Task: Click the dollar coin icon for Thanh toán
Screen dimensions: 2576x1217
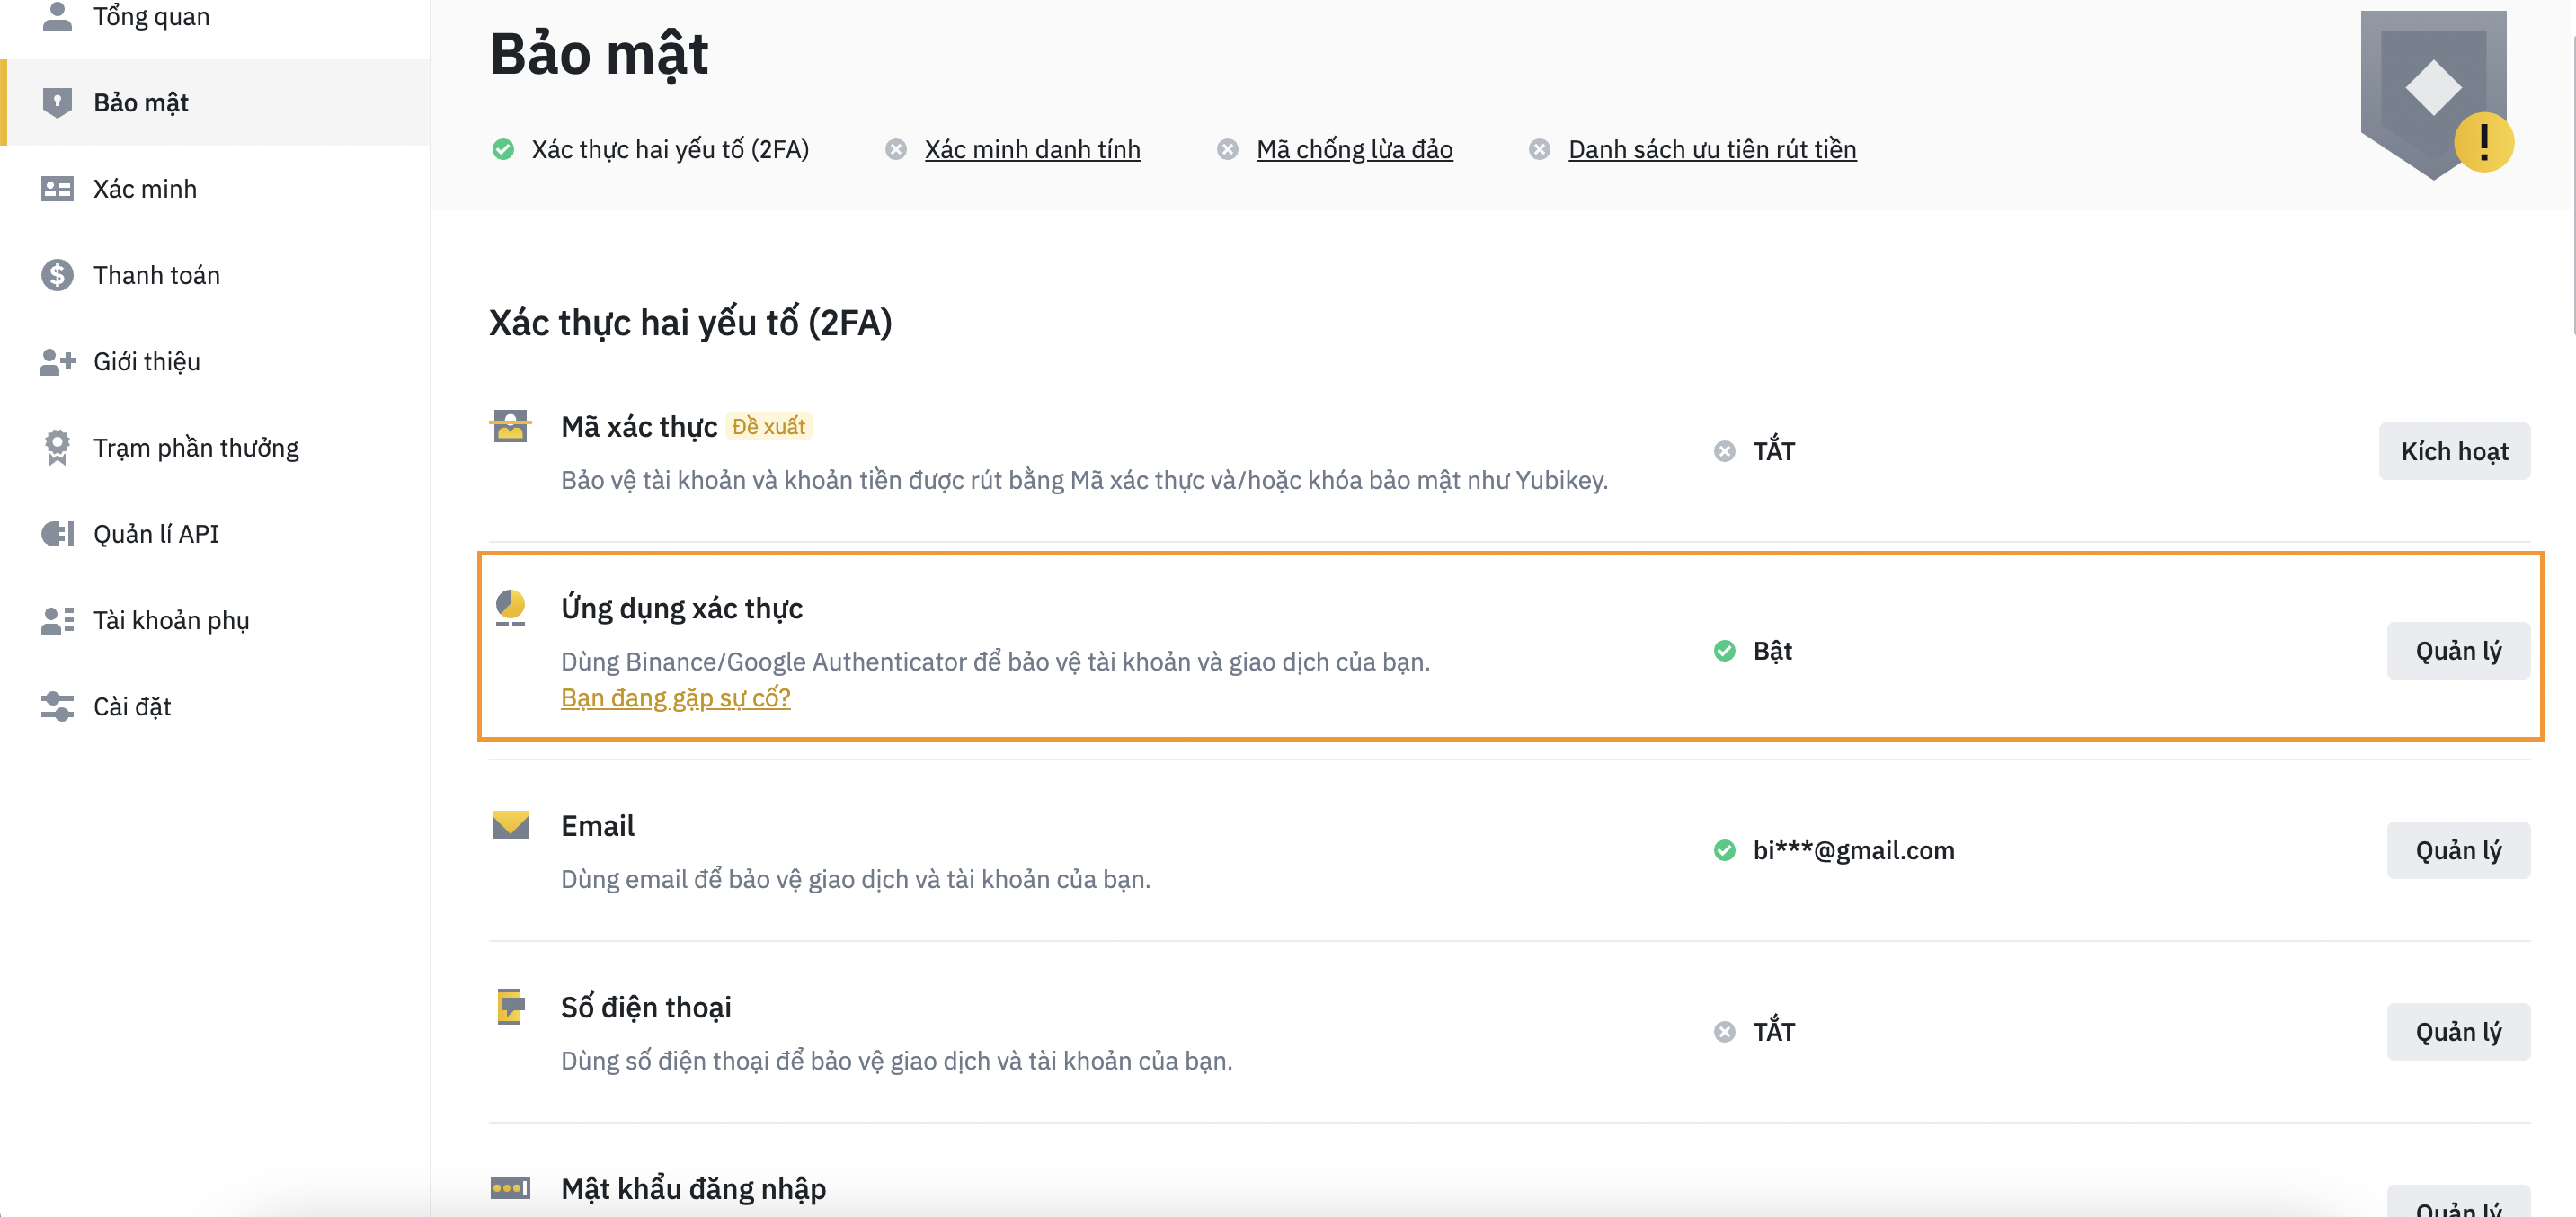Action: point(57,275)
